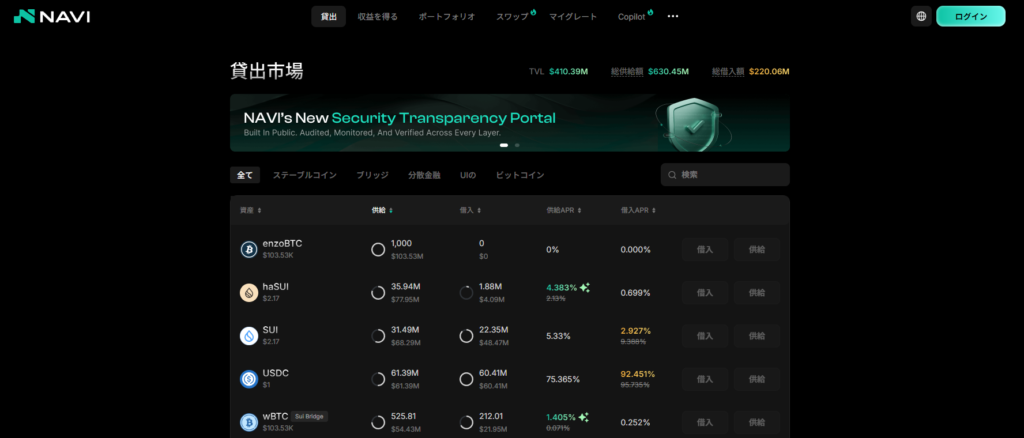This screenshot has width=1024, height=438.
Task: Click sparkle boost icon beside haSUI APR
Action: 585,288
